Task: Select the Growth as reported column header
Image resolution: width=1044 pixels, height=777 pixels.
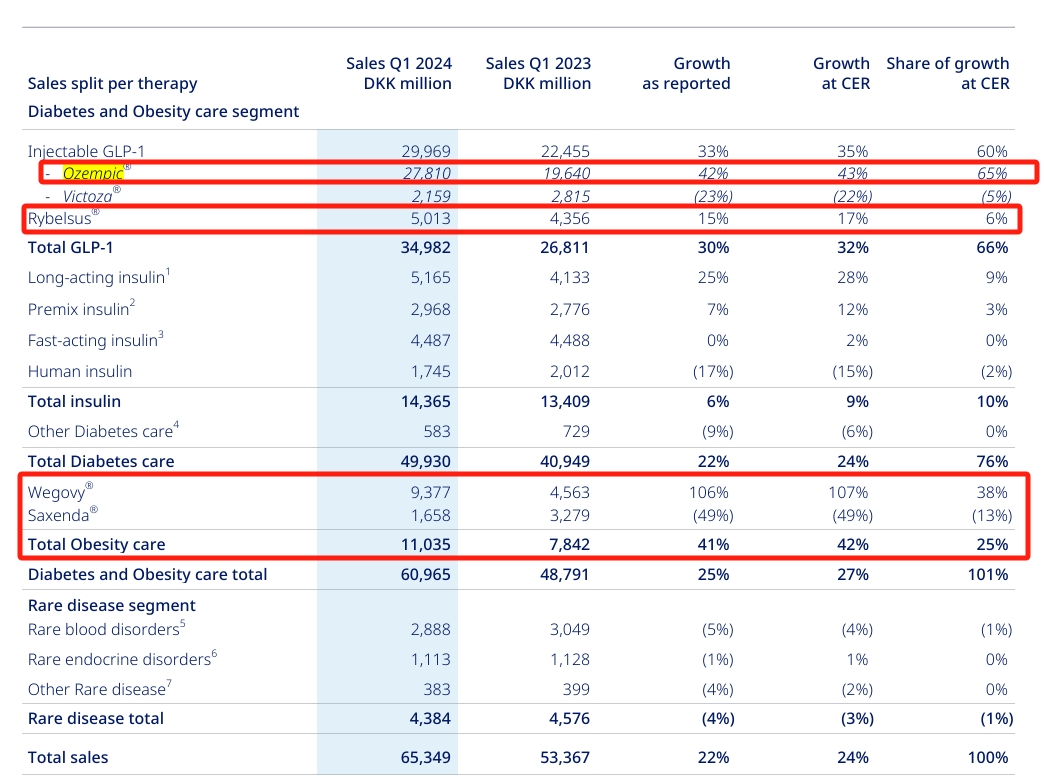Action: pos(687,73)
